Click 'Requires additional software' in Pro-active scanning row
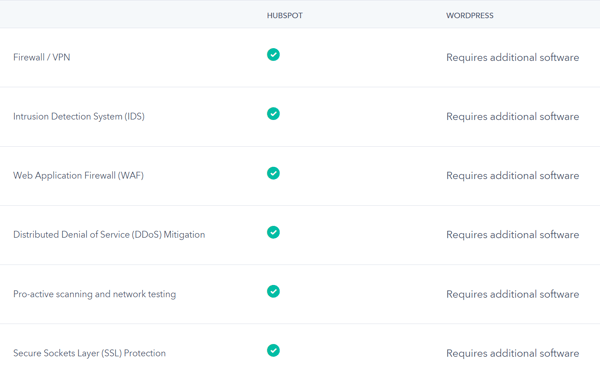This screenshot has width=600, height=379. [x=512, y=294]
